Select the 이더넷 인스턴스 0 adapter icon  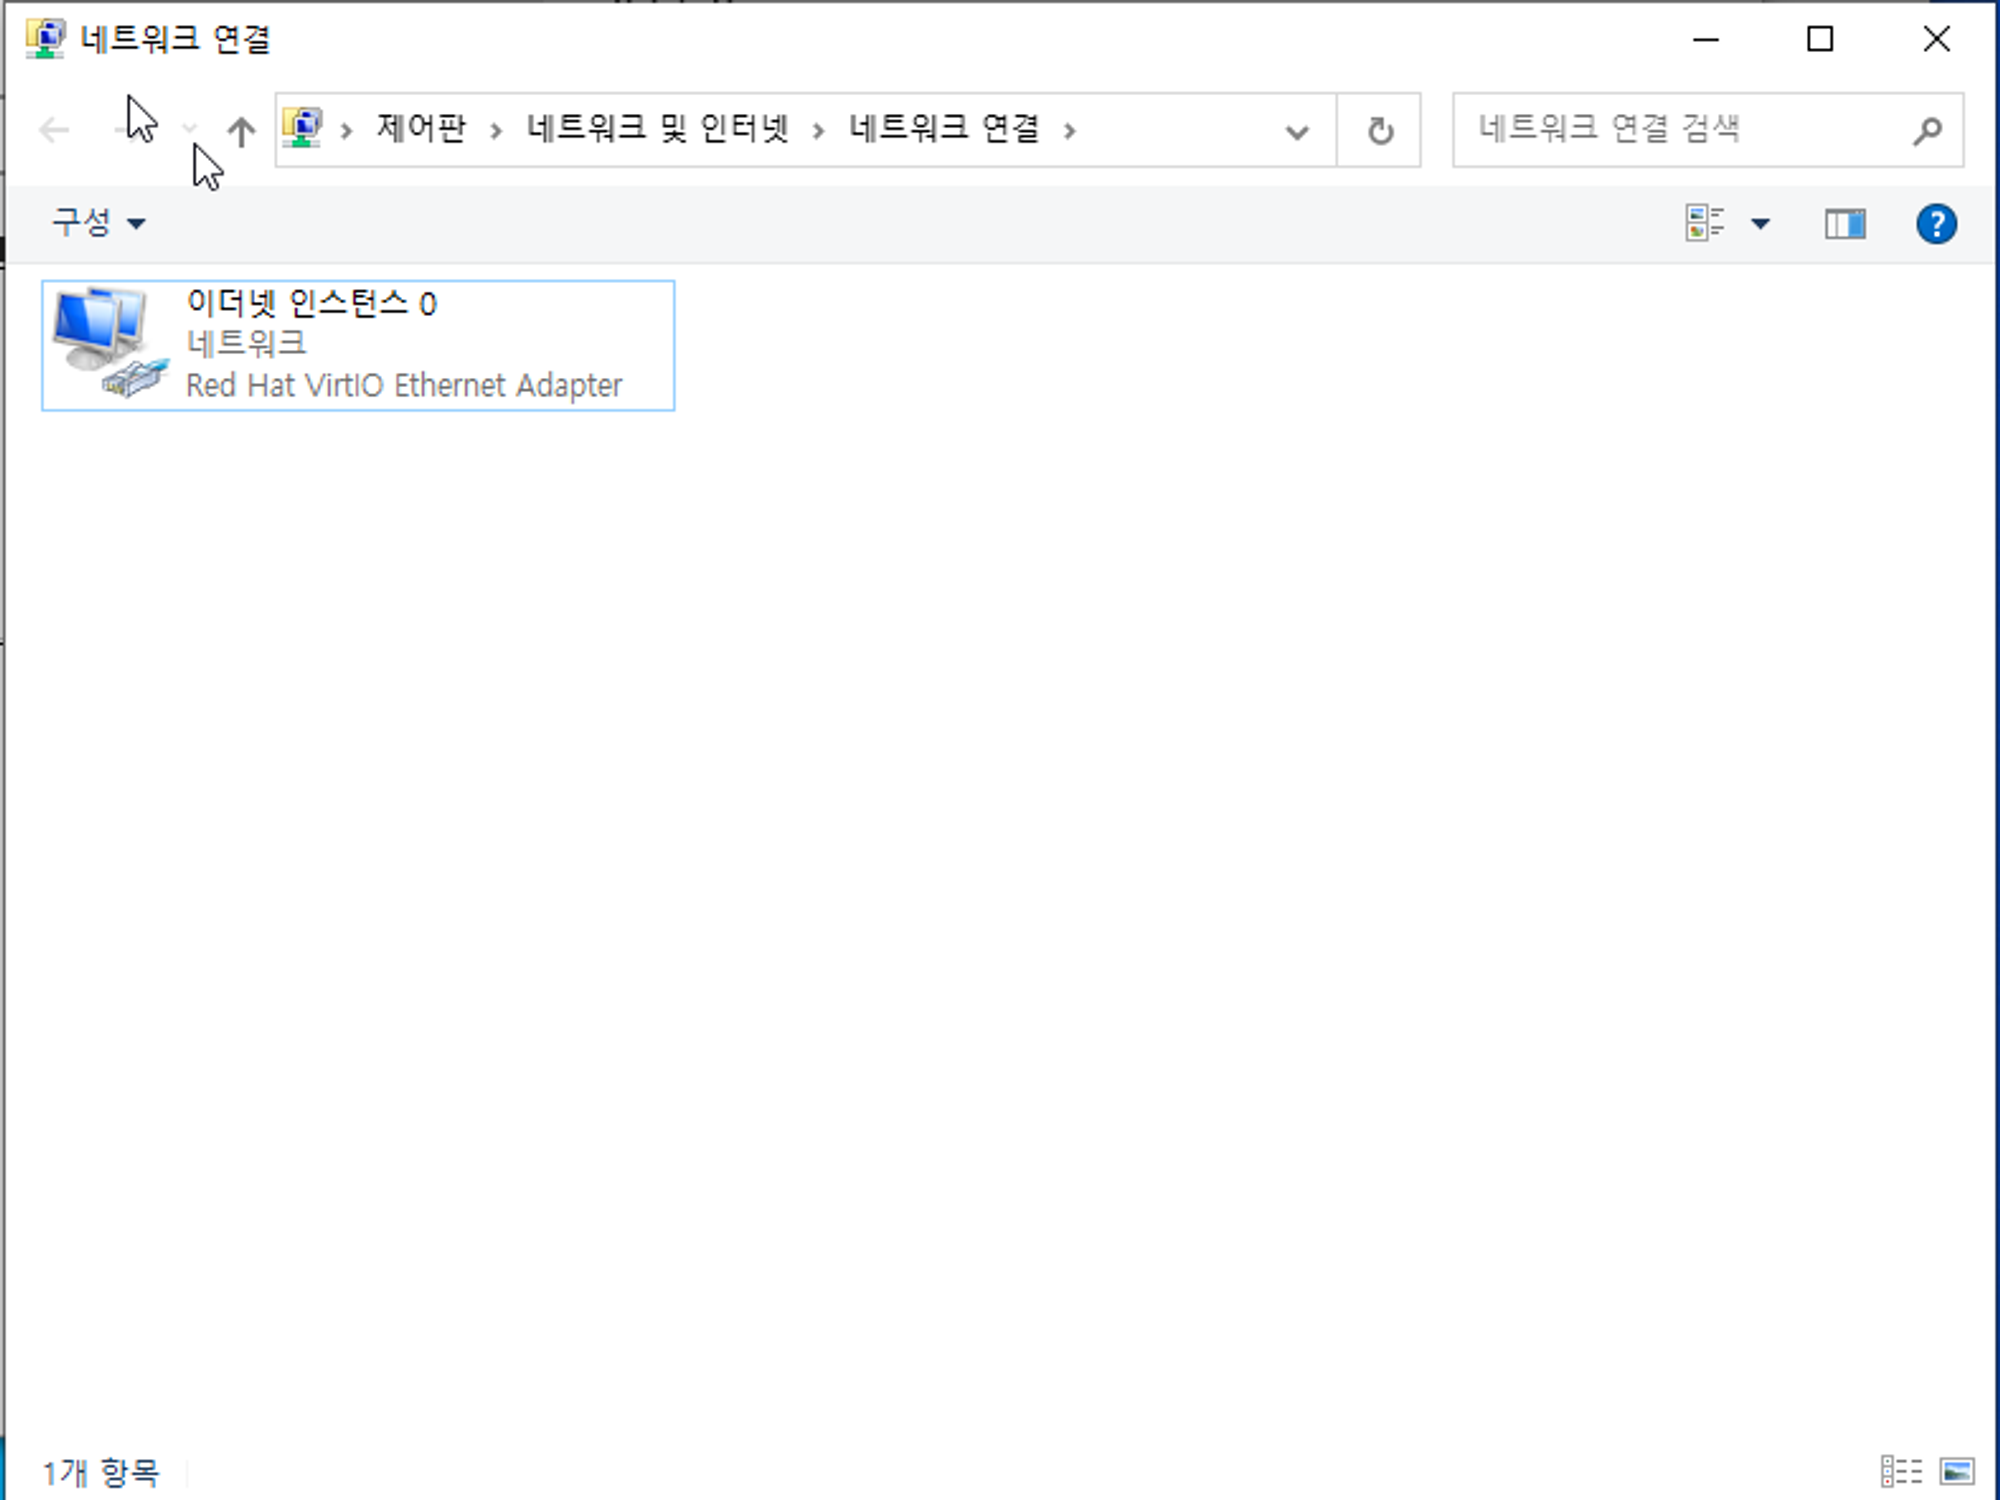pyautogui.click(x=108, y=343)
